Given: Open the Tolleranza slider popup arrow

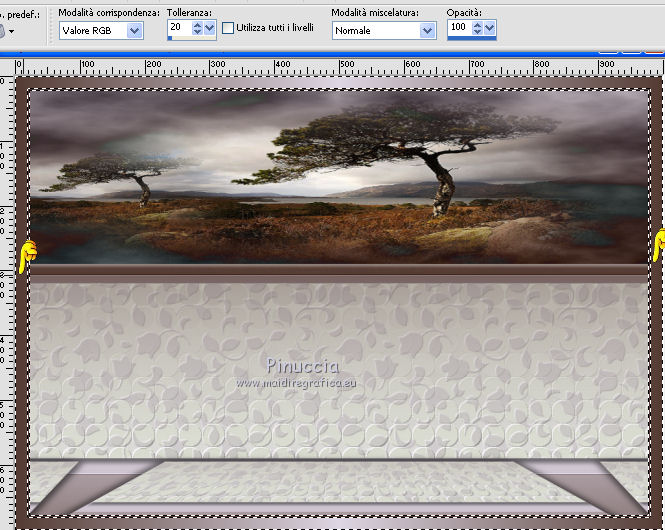Looking at the screenshot, I should (210, 28).
